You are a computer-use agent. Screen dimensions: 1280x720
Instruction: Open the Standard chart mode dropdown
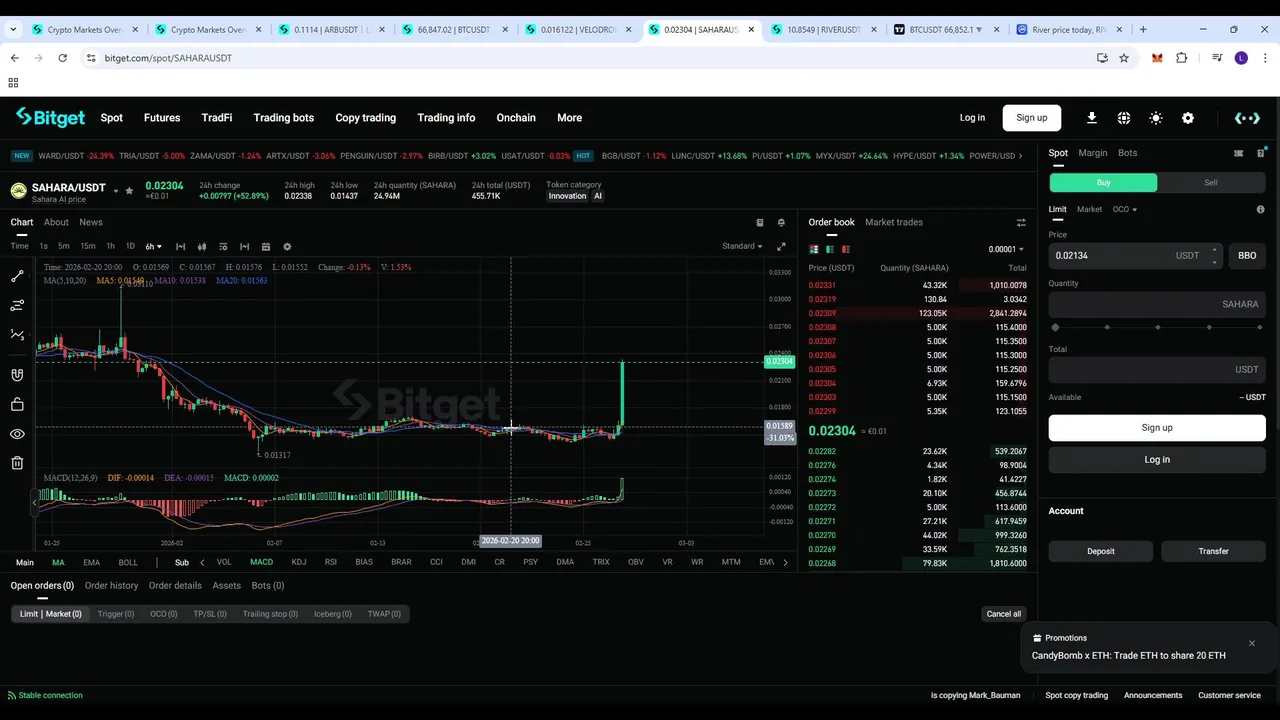click(x=742, y=246)
